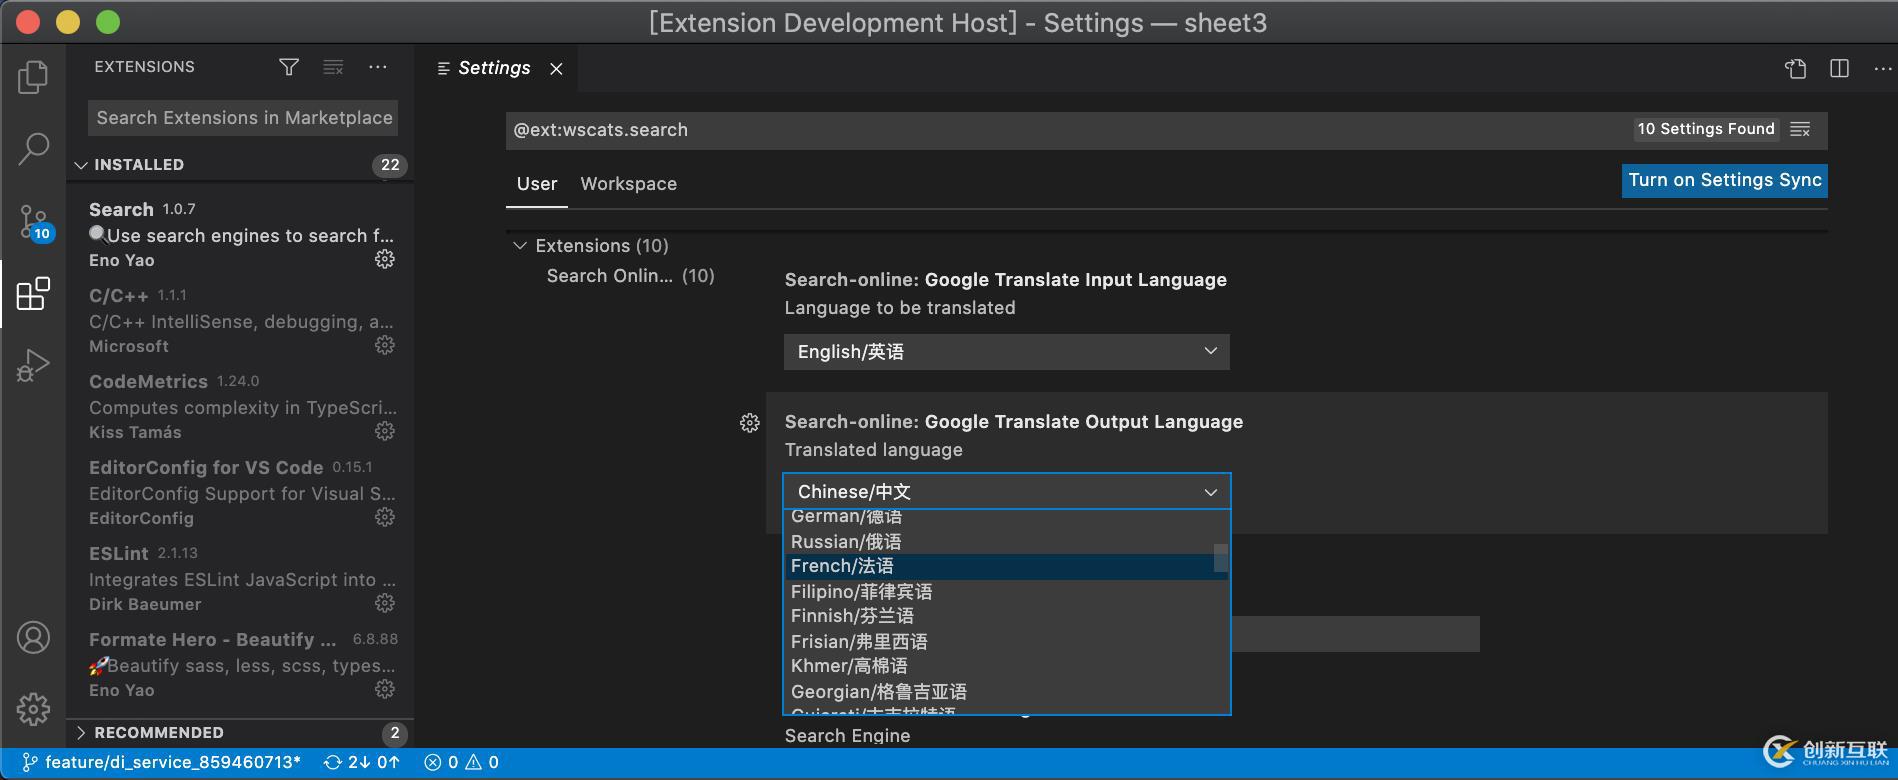Viewport: 1898px width, 780px height.
Task: Close the Settings editor tab
Action: click(556, 68)
